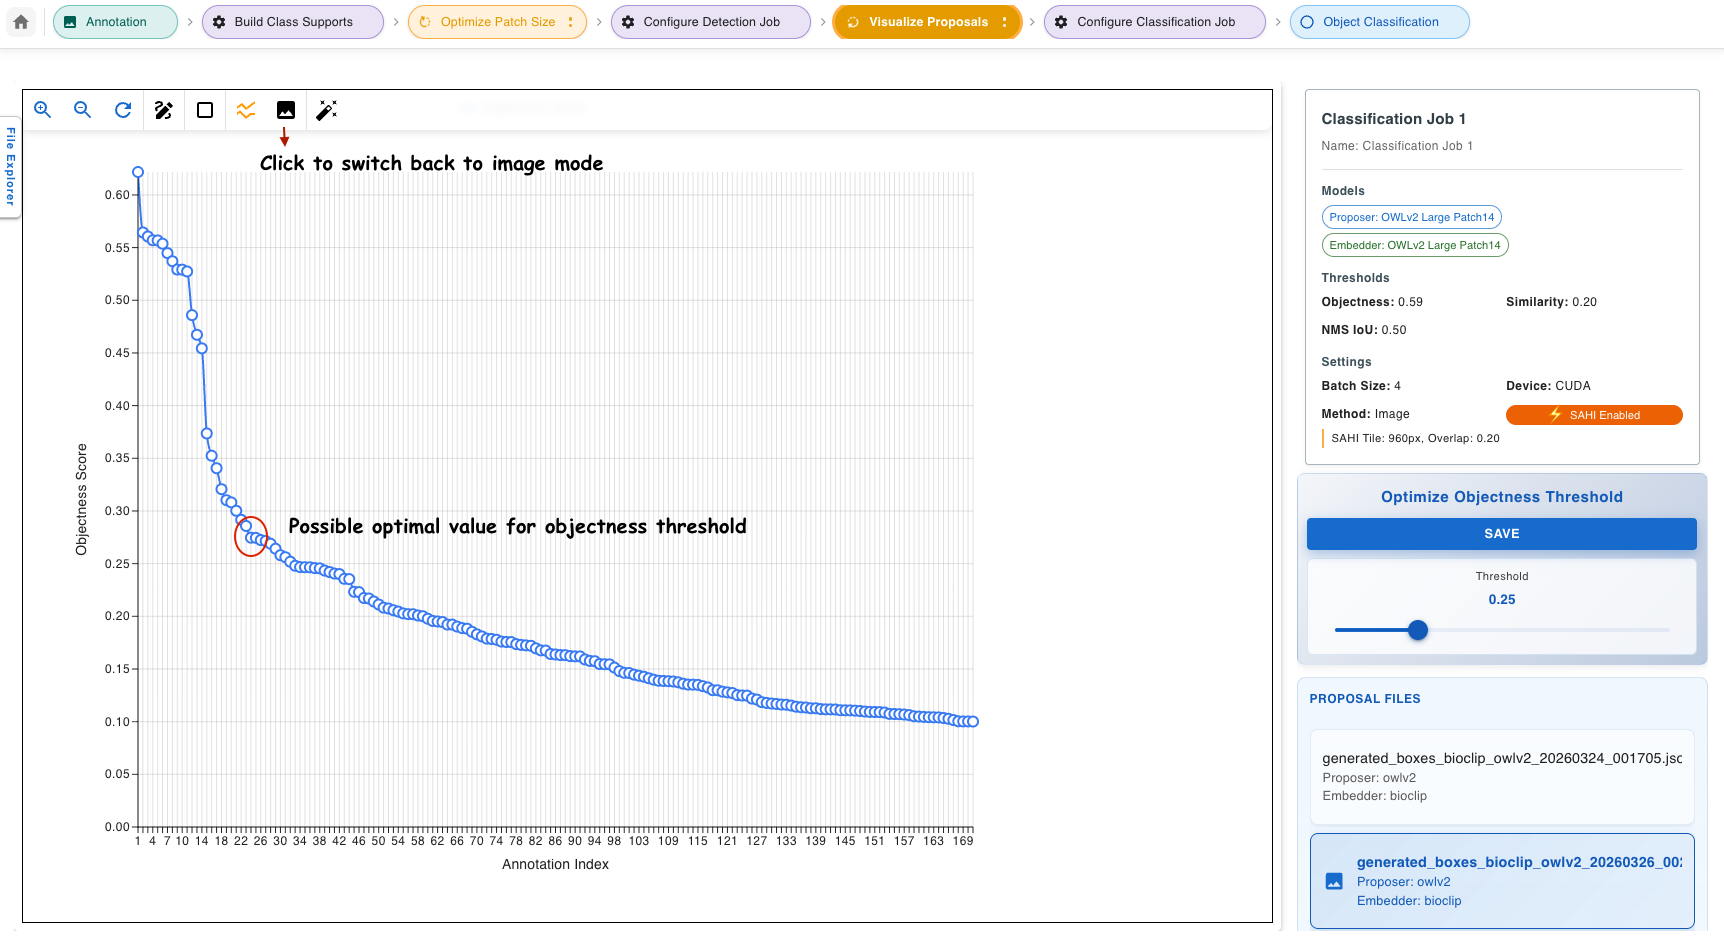1724x941 pixels.
Task: Click the last data point near index 169
Action: 972,721
